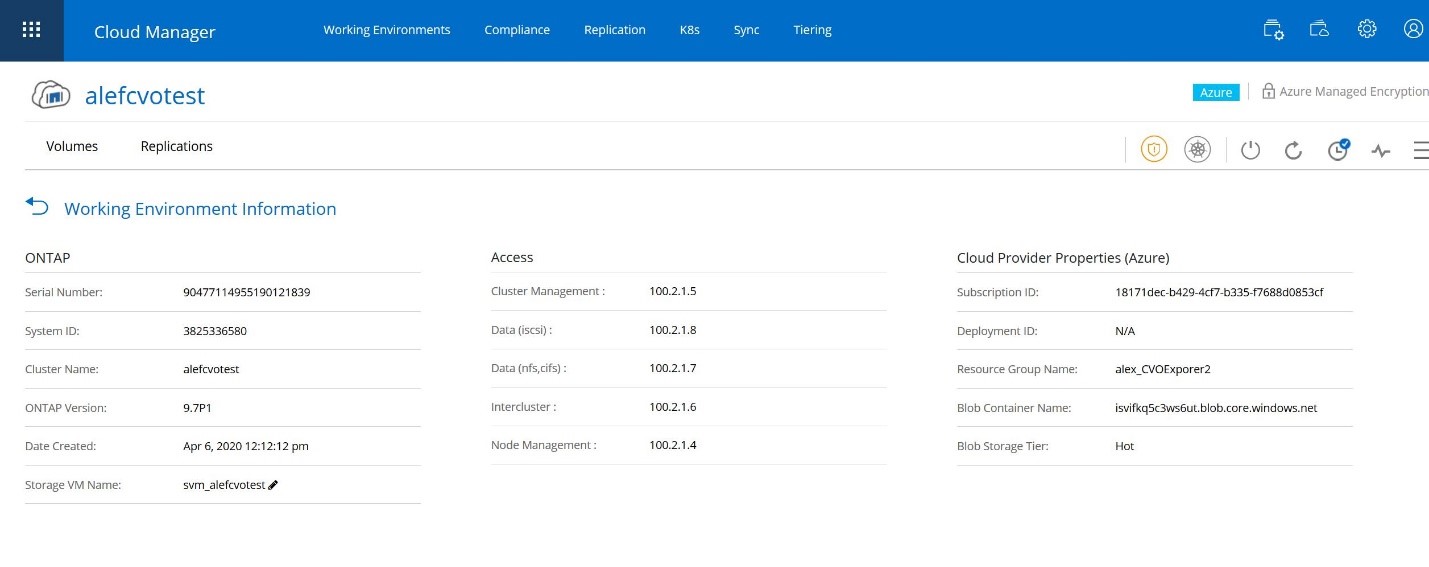The width and height of the screenshot is (1429, 567).
Task: Open the app switcher grid icon
Action: point(31,30)
